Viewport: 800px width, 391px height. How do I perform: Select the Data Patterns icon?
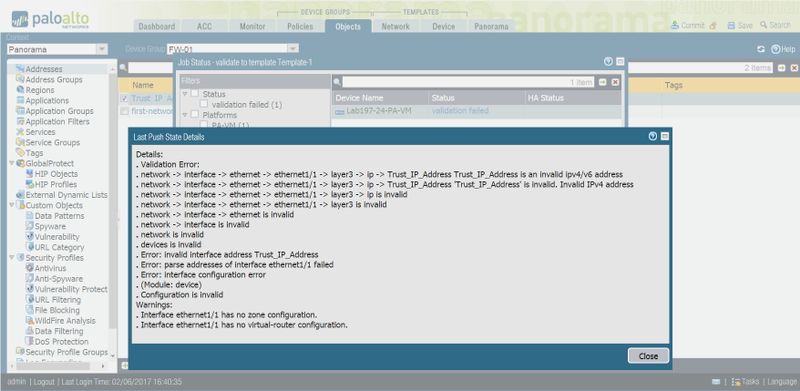(30, 215)
